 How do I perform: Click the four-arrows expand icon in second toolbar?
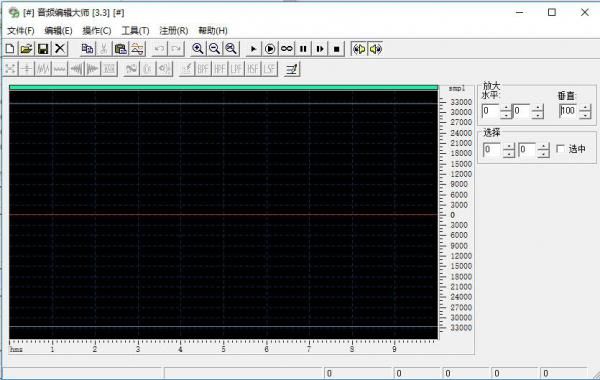click(x=10, y=69)
